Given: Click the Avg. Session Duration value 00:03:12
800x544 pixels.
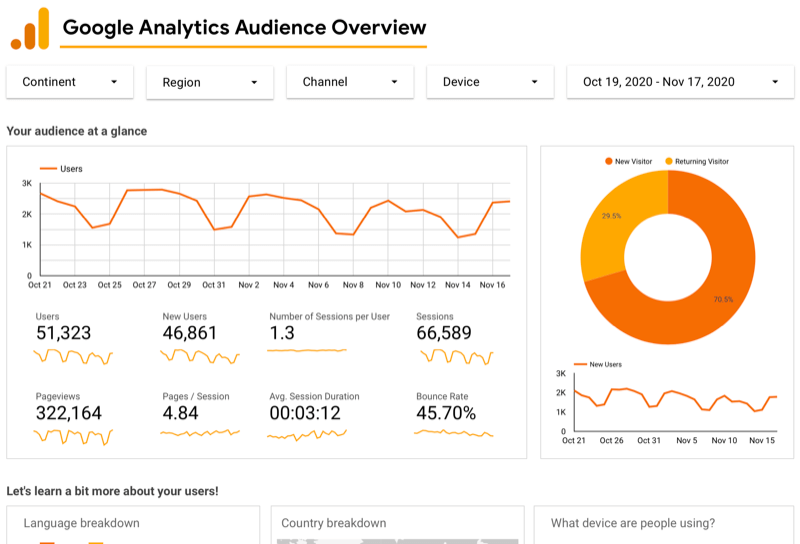Looking at the screenshot, I should [305, 413].
